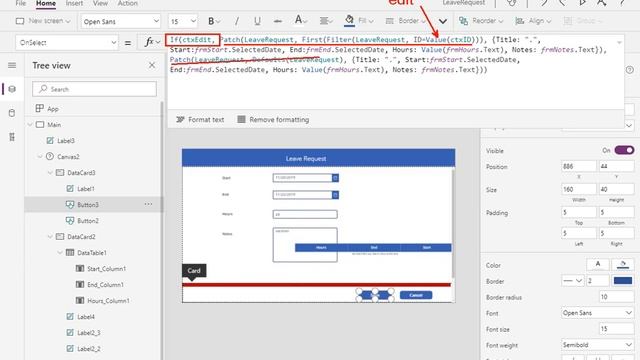This screenshot has width=640, height=360.
Task: Select Start_Column1 in the tree
Action: point(106,269)
